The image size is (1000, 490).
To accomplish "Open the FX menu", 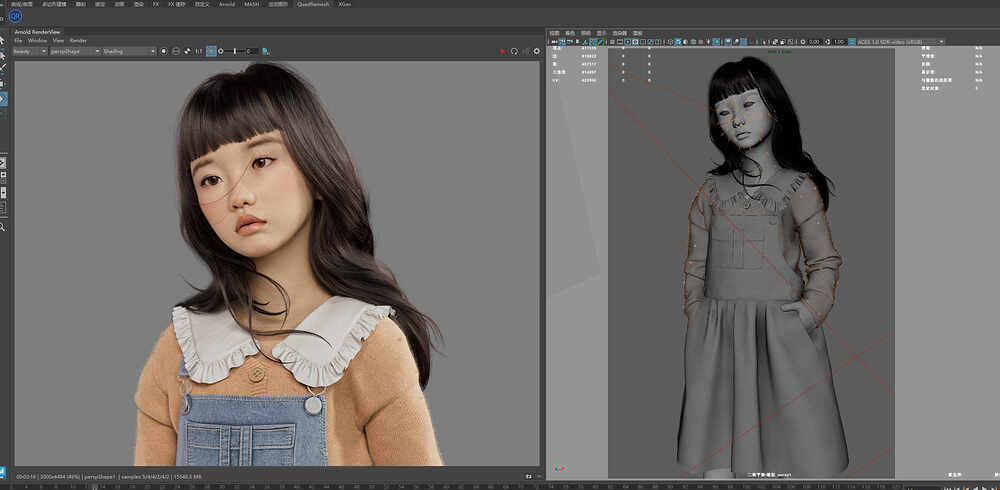I will tap(156, 4).
